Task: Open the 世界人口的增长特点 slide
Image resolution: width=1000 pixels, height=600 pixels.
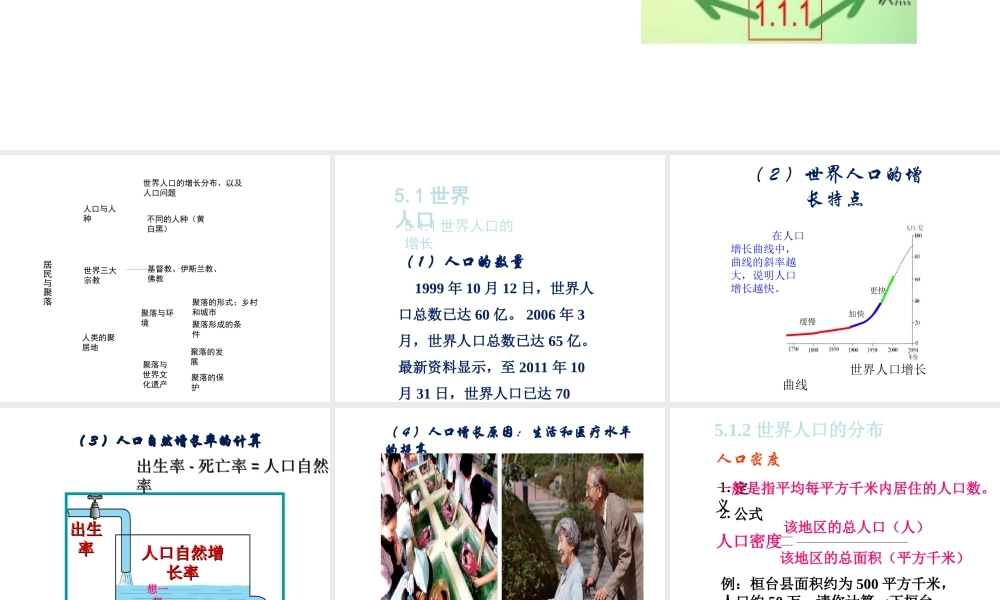Action: [835, 279]
